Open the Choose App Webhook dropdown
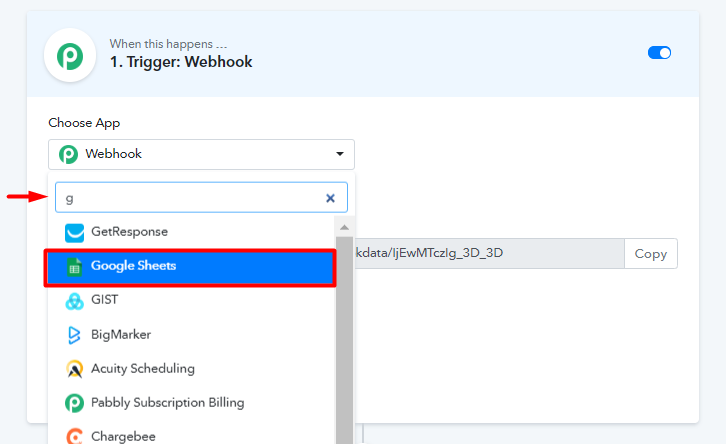Image resolution: width=726 pixels, height=444 pixels. 201,154
